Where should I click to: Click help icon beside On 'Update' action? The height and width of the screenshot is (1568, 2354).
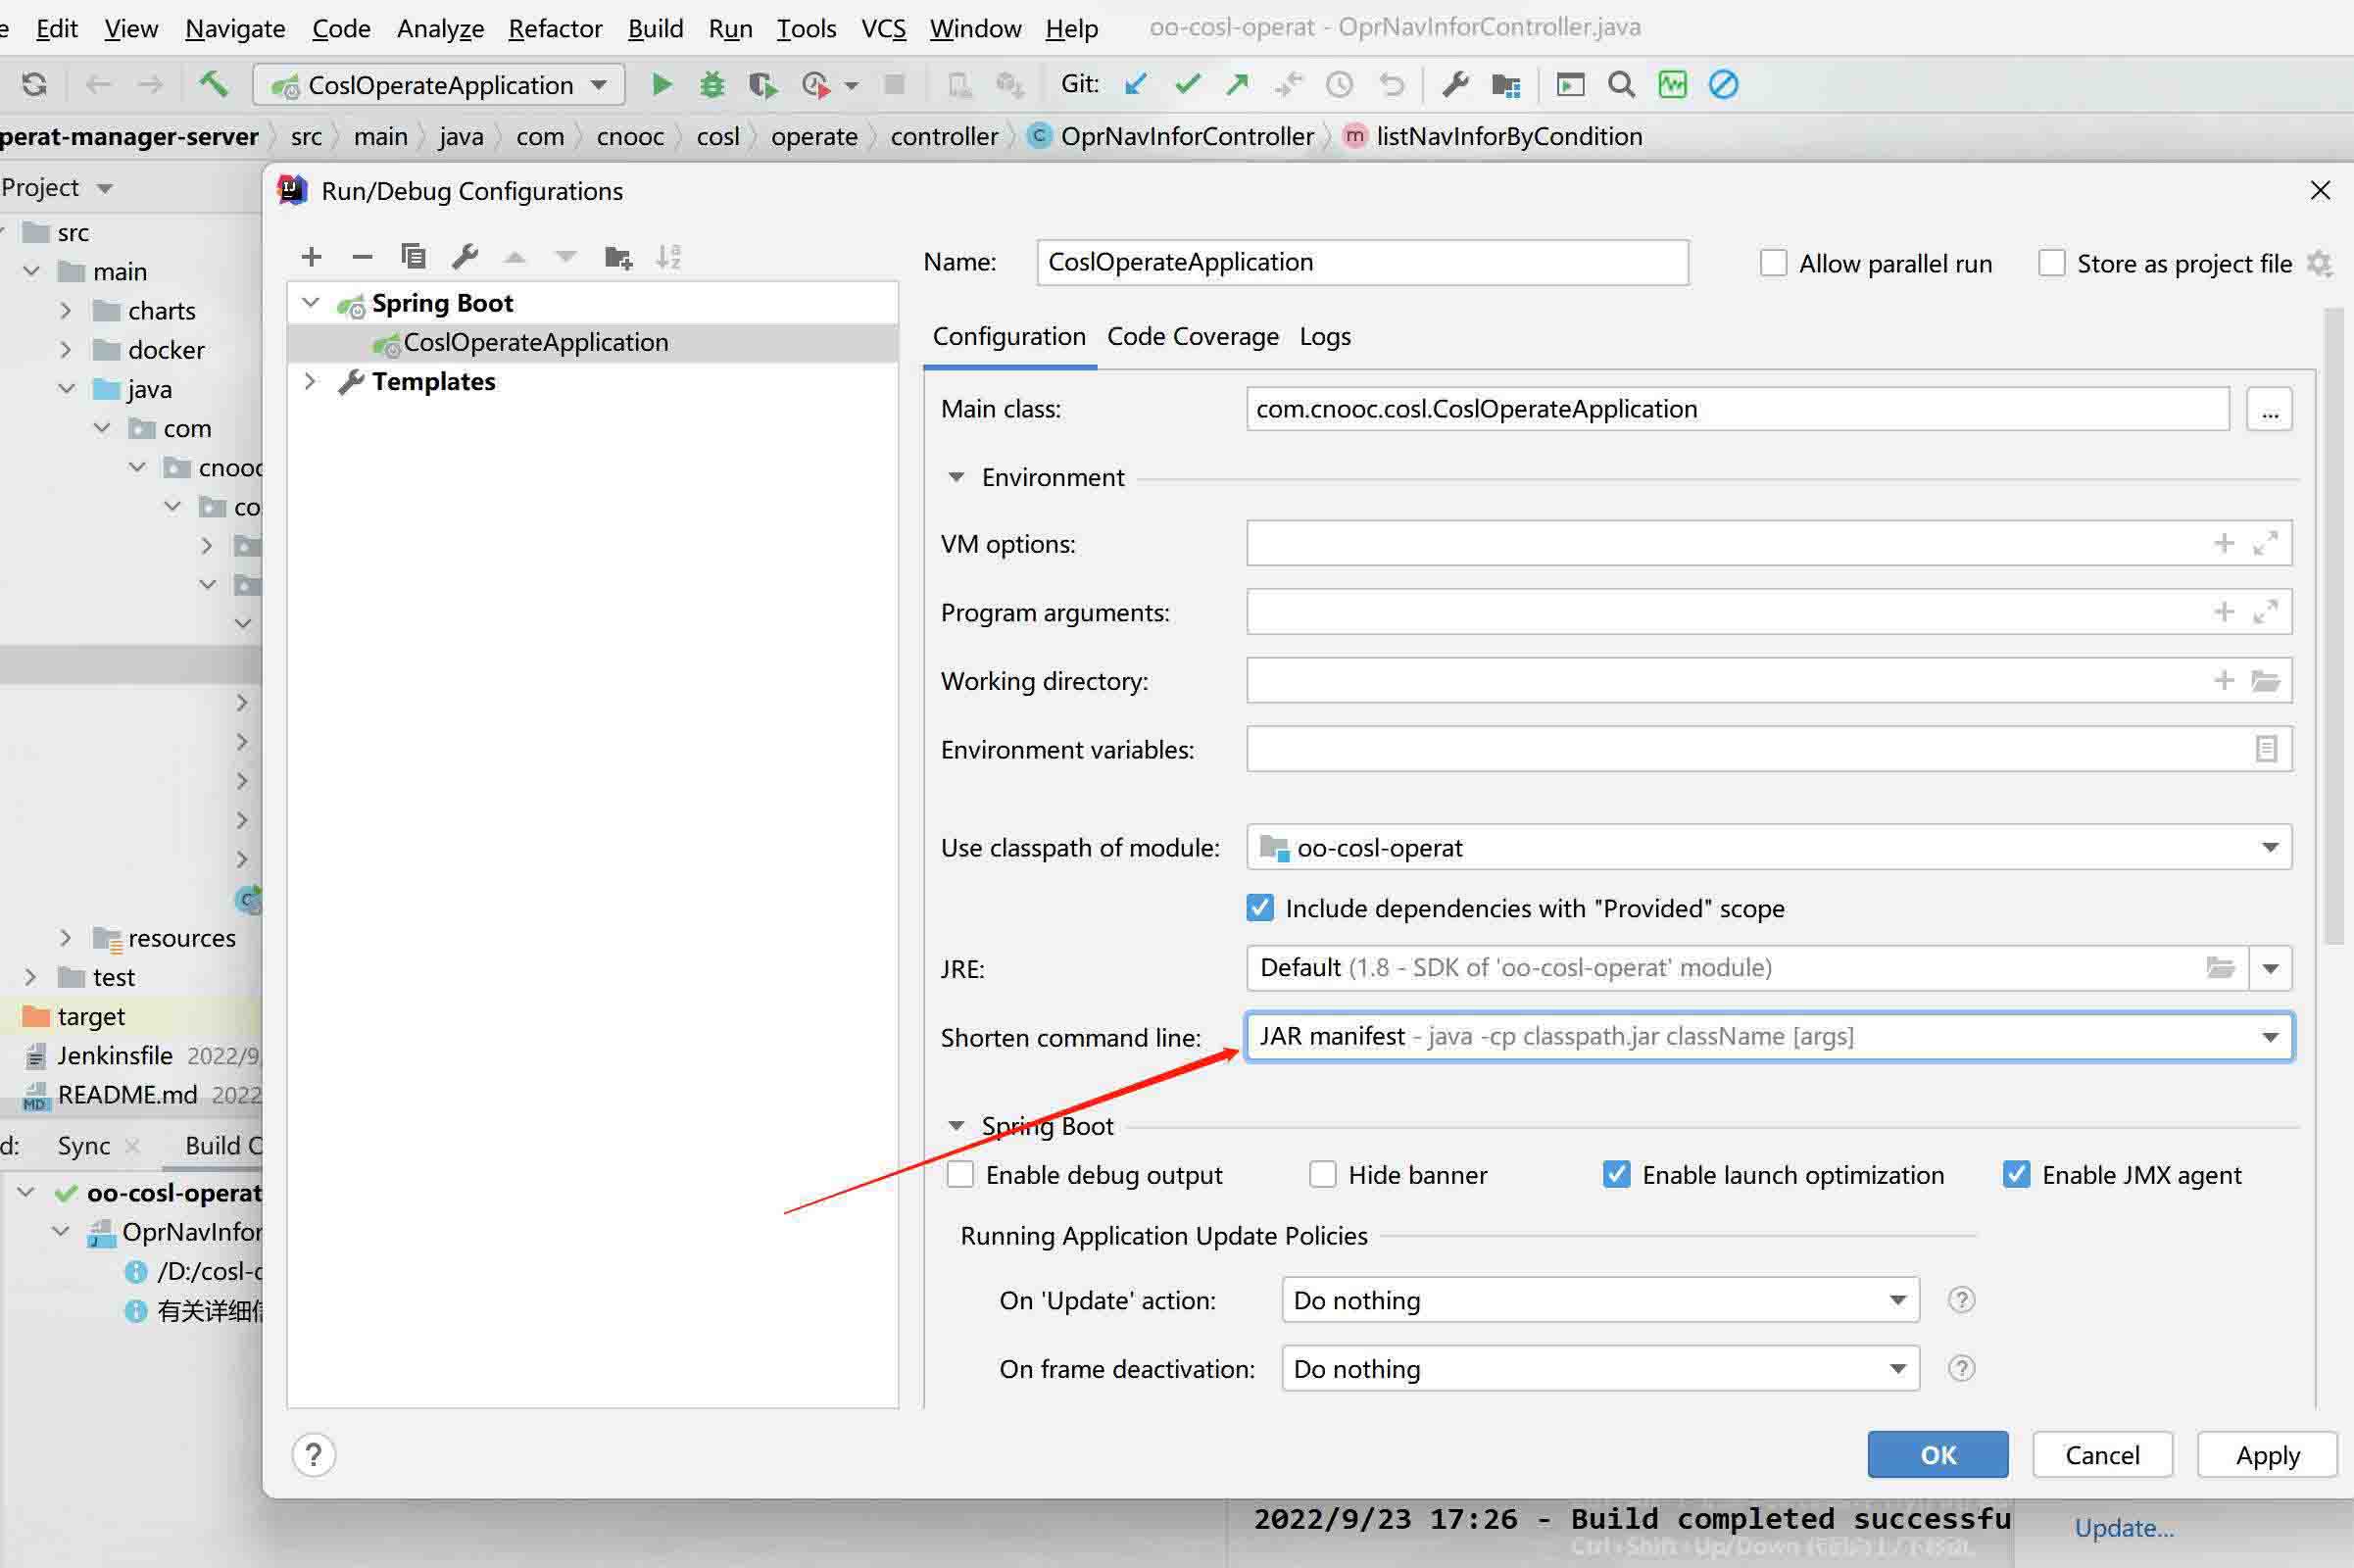tap(1961, 1300)
